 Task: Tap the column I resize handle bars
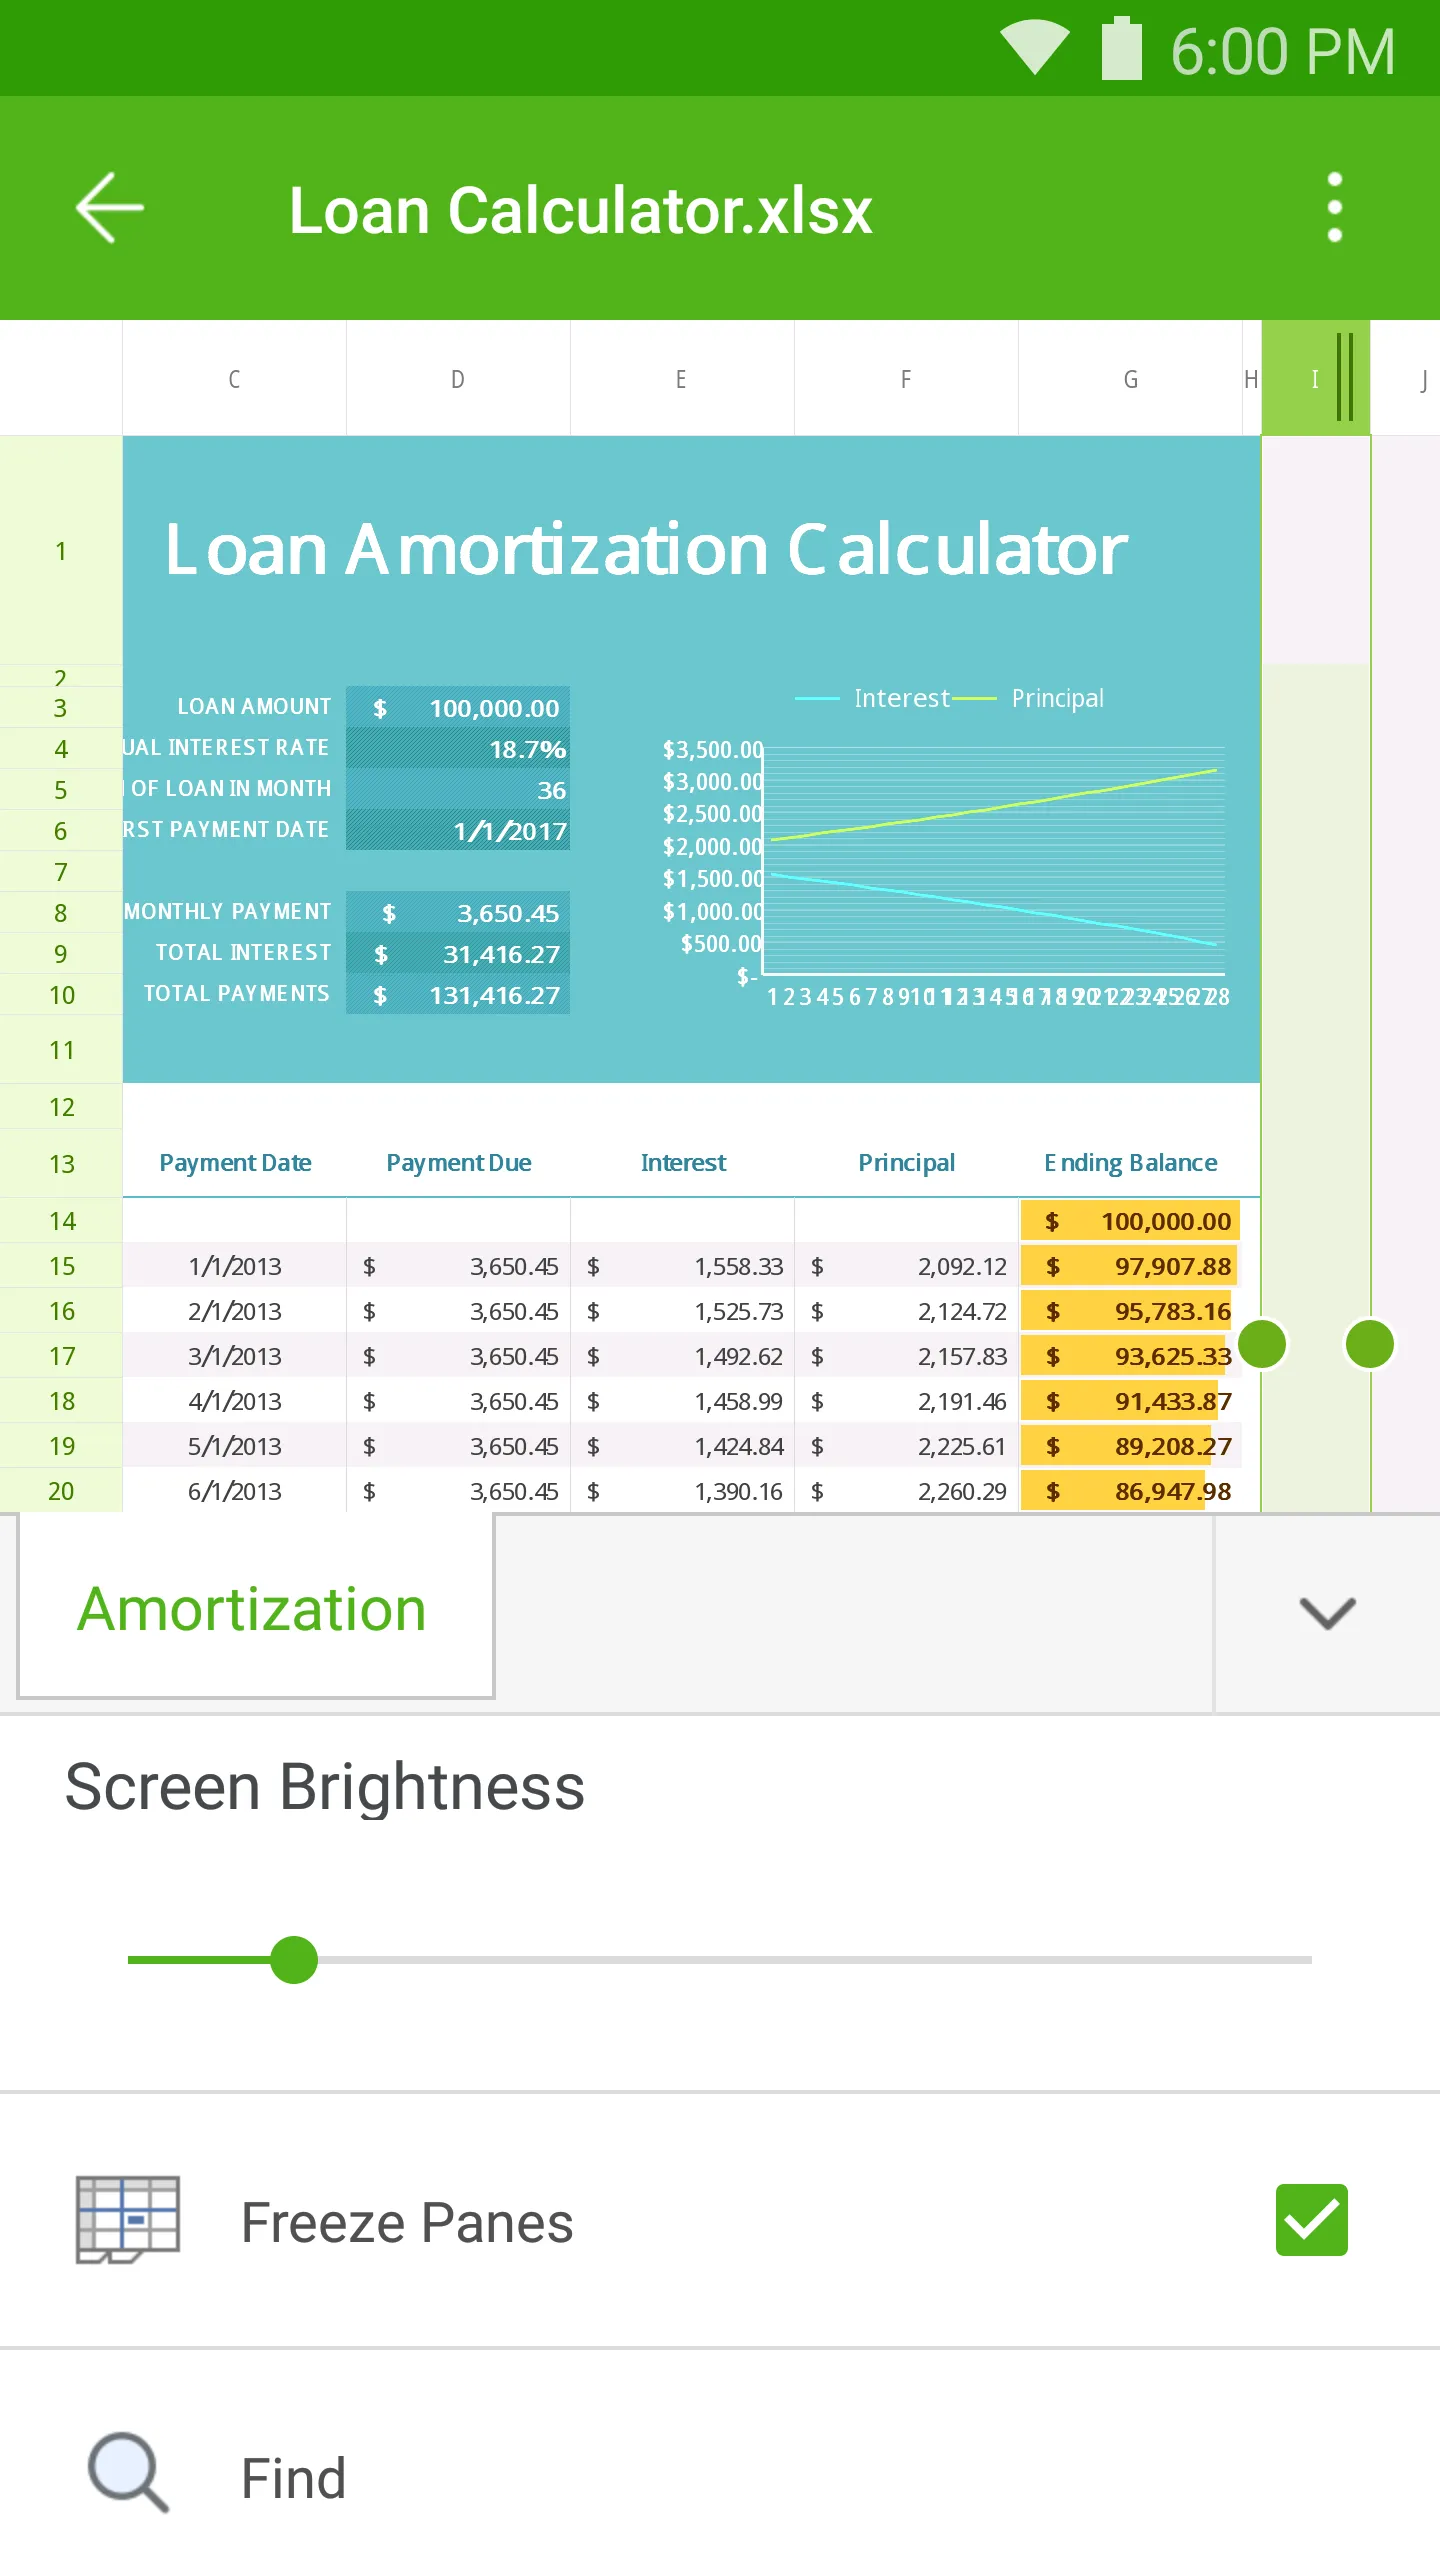point(1345,377)
